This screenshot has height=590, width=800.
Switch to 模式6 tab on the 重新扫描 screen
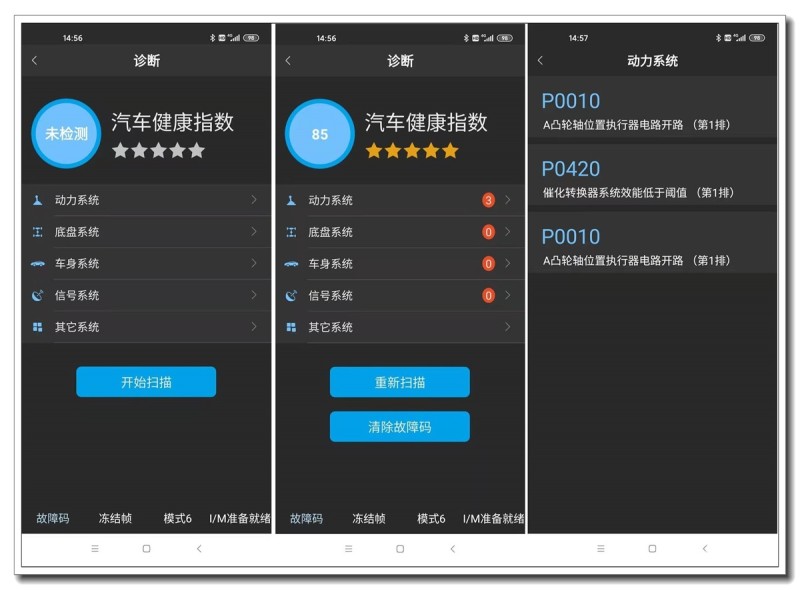click(431, 518)
